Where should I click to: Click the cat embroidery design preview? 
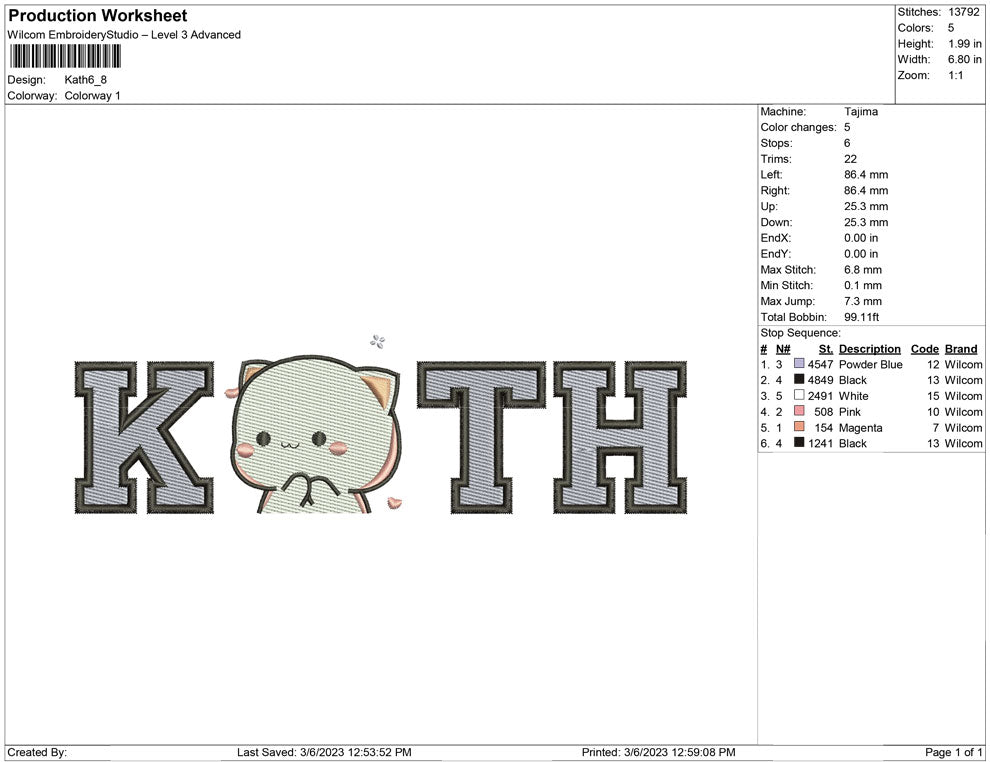(314, 434)
